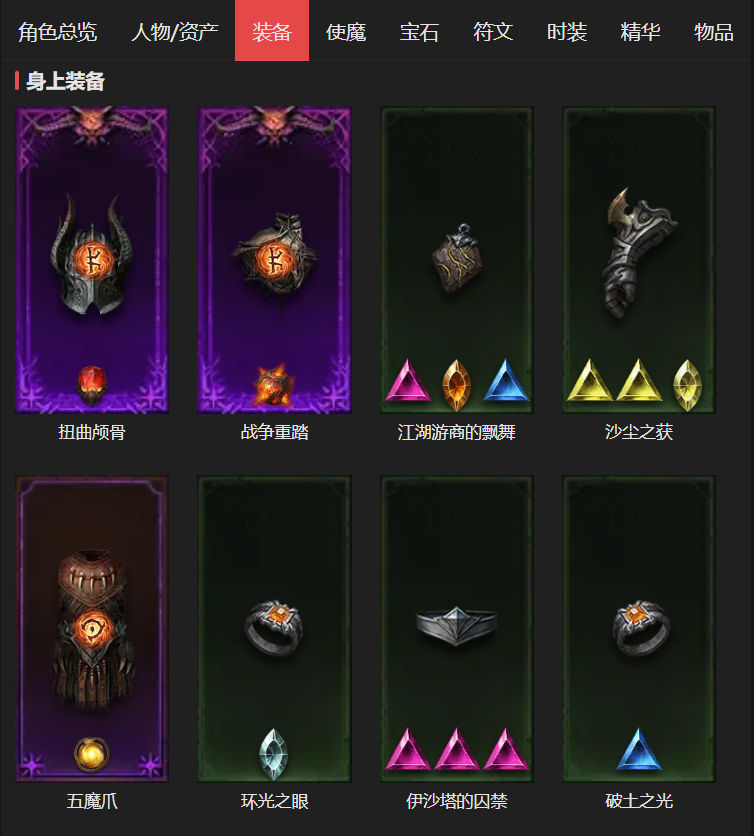Click the 扭曲颅骨 horned helmet icon
The height and width of the screenshot is (836, 754).
coord(92,255)
